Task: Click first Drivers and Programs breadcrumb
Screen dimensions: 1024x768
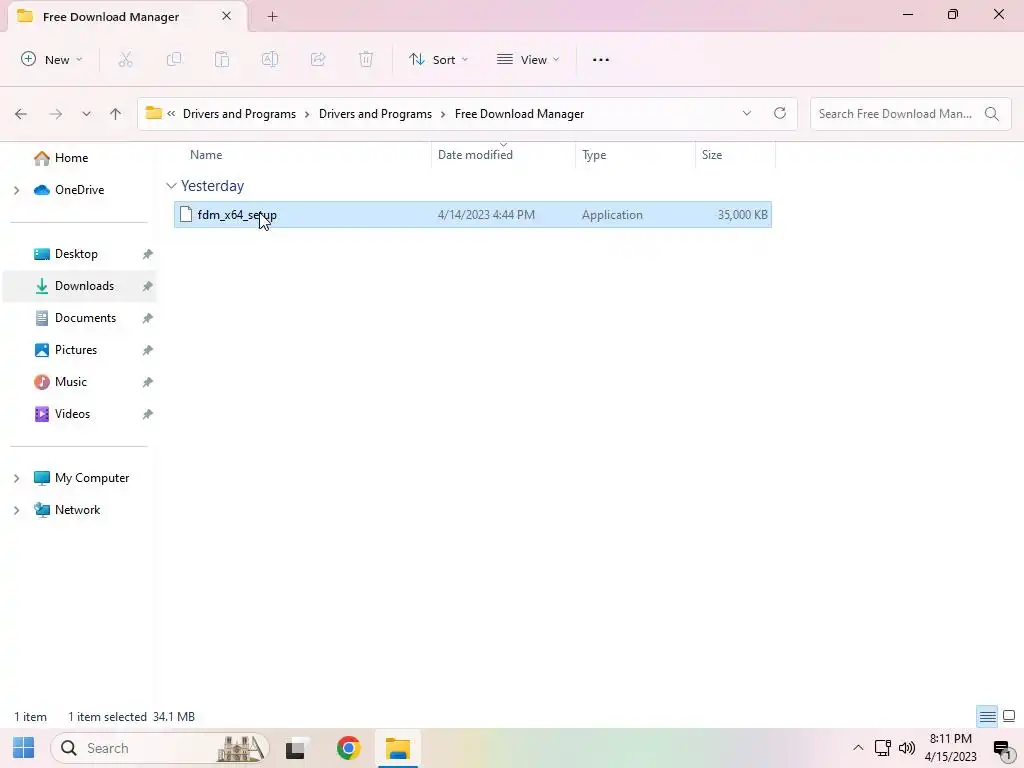Action: pos(239,114)
